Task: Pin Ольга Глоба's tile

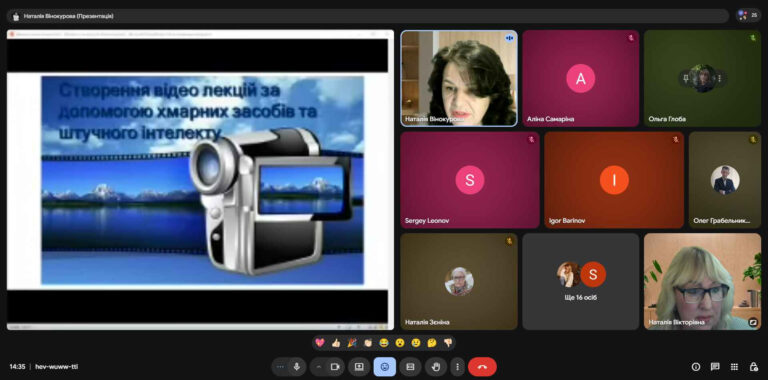Action: (687, 78)
